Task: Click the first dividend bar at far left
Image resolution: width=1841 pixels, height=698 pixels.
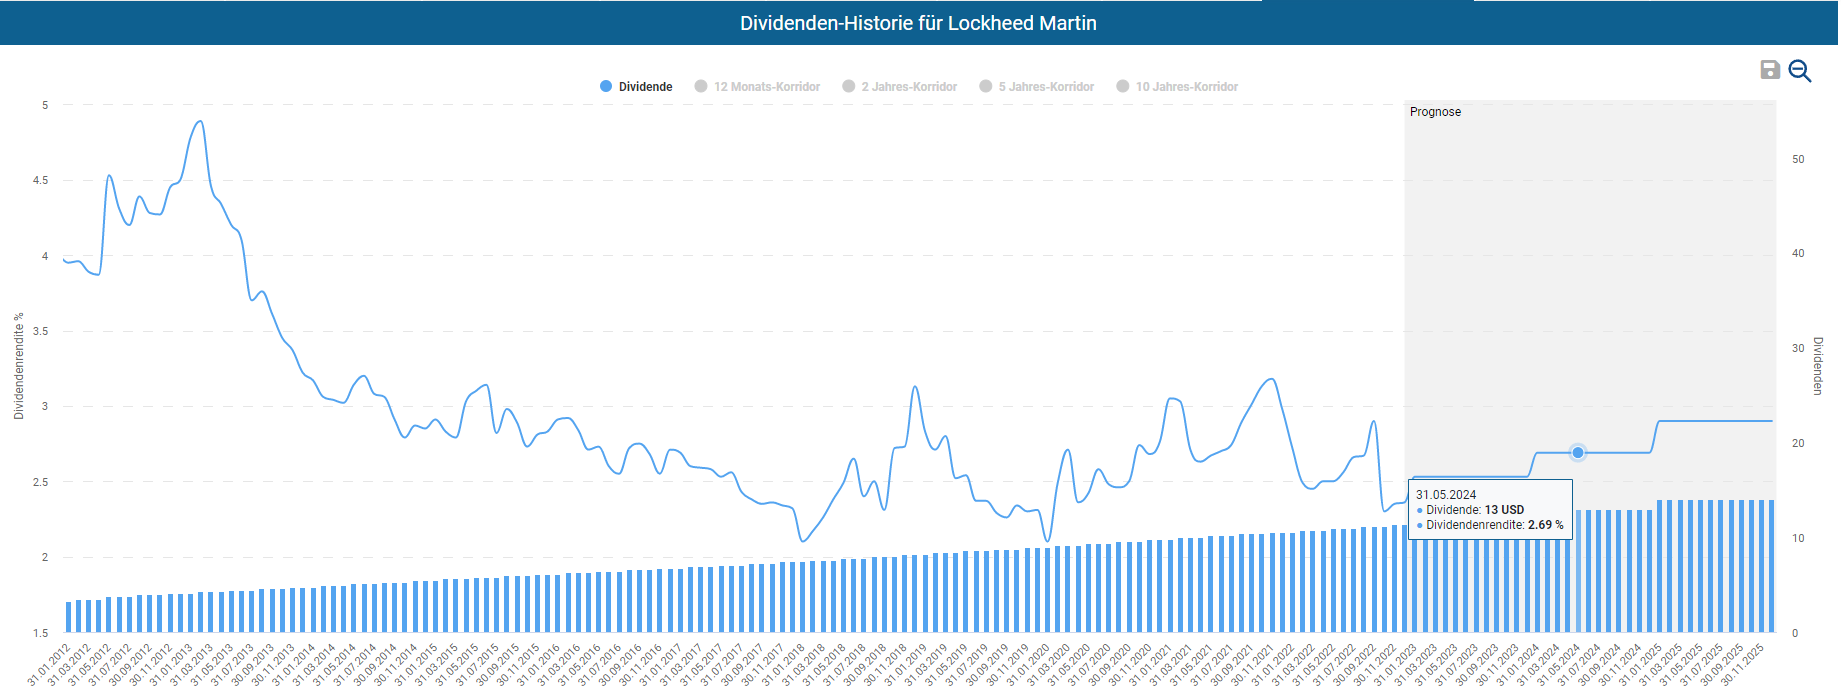Action: pos(68,617)
